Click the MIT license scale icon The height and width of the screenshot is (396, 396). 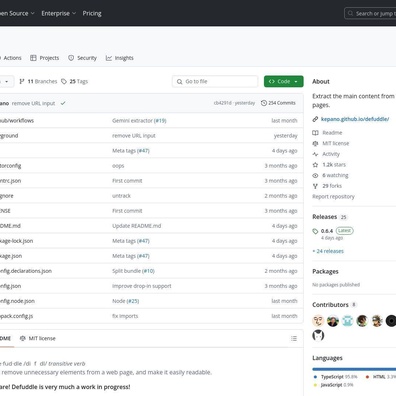[315, 143]
